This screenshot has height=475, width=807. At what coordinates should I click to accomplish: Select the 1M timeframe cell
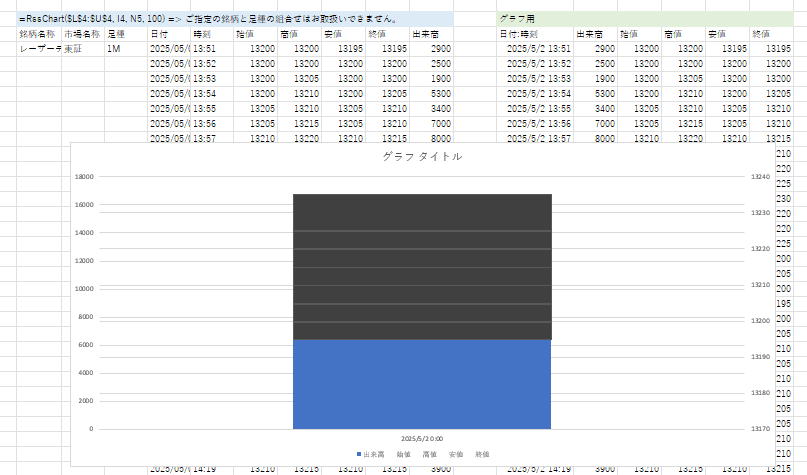126,49
